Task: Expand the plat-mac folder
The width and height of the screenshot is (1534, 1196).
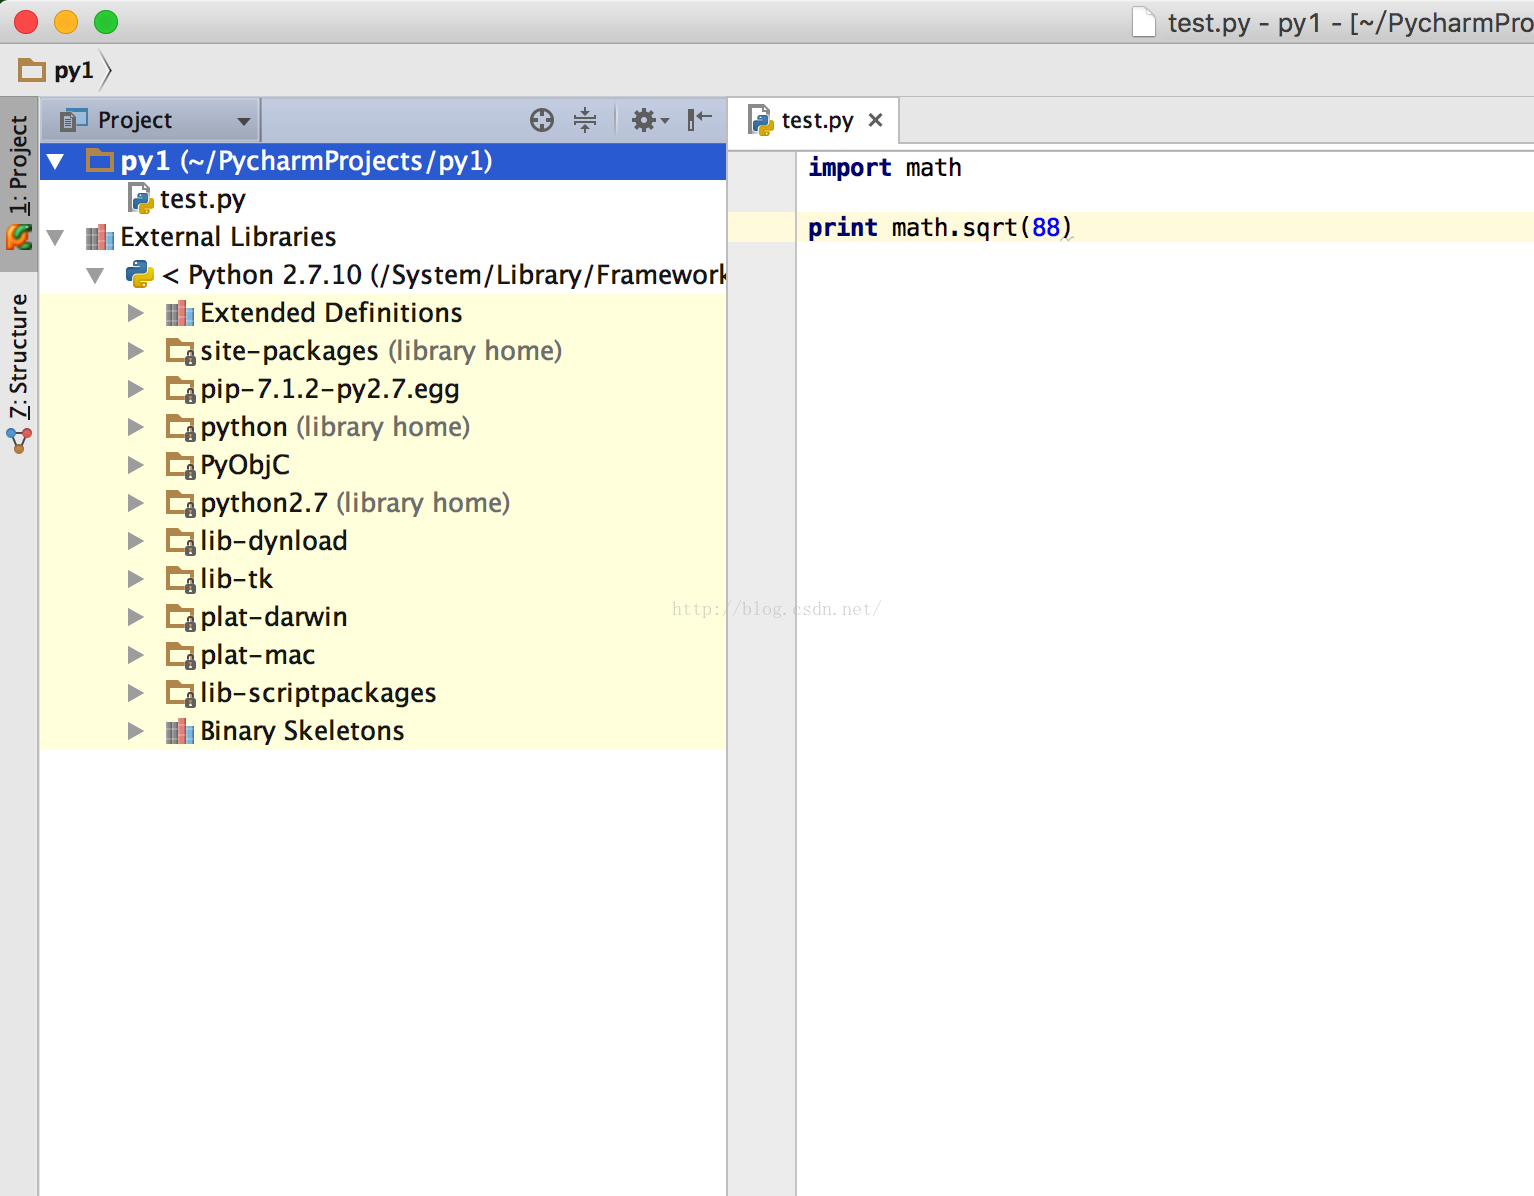Action: (x=135, y=655)
